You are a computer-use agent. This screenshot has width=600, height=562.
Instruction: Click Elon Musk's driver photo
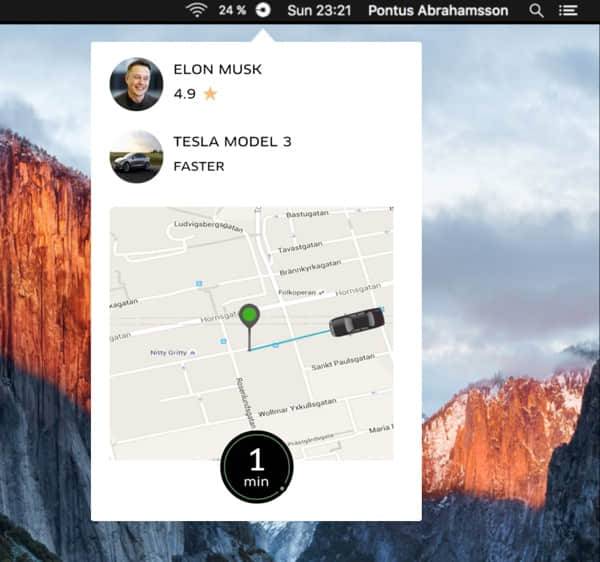point(136,84)
